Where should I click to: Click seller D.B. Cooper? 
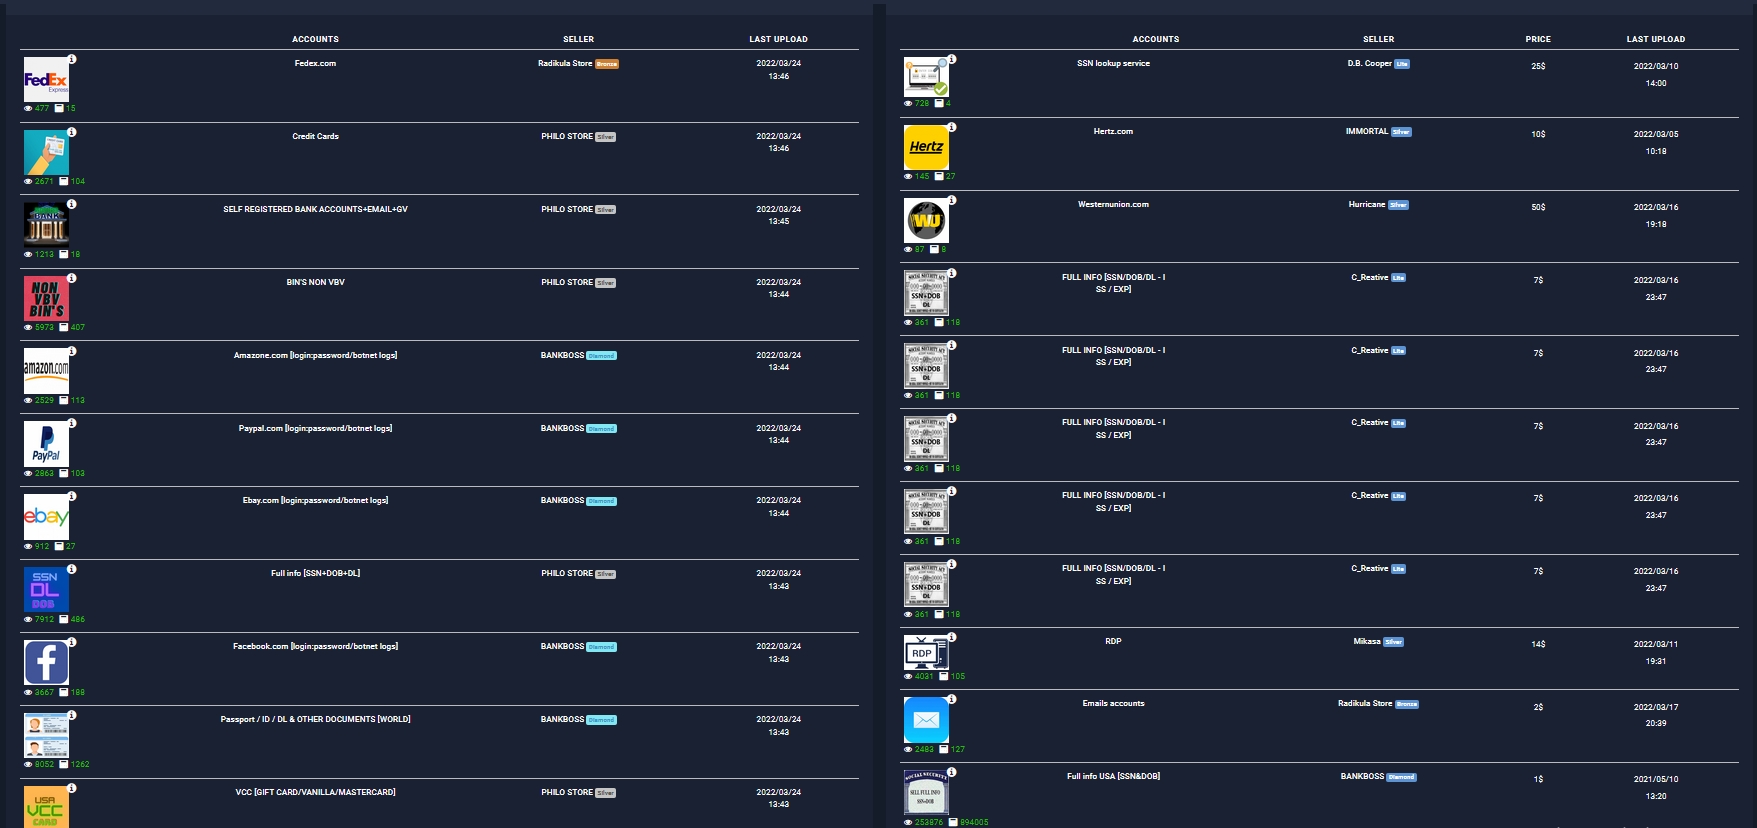pyautogui.click(x=1369, y=63)
